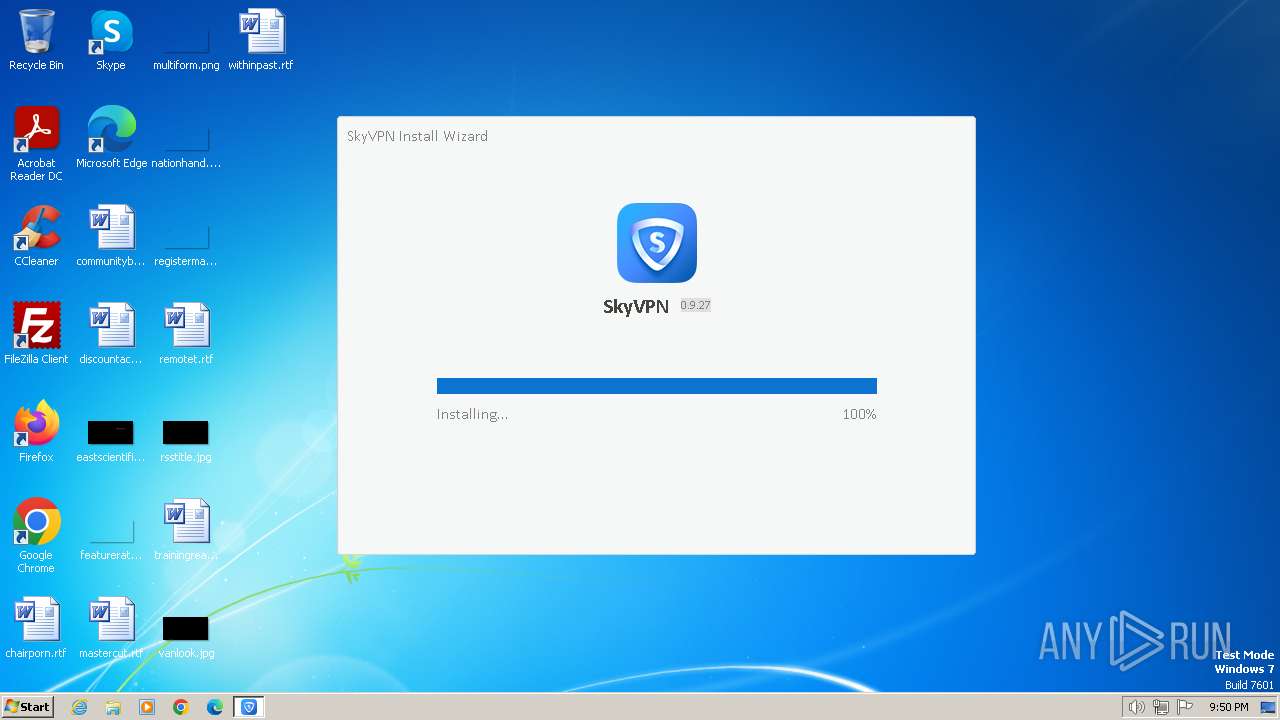Click the Action Center flag icon
The image size is (1280, 720).
(1185, 707)
